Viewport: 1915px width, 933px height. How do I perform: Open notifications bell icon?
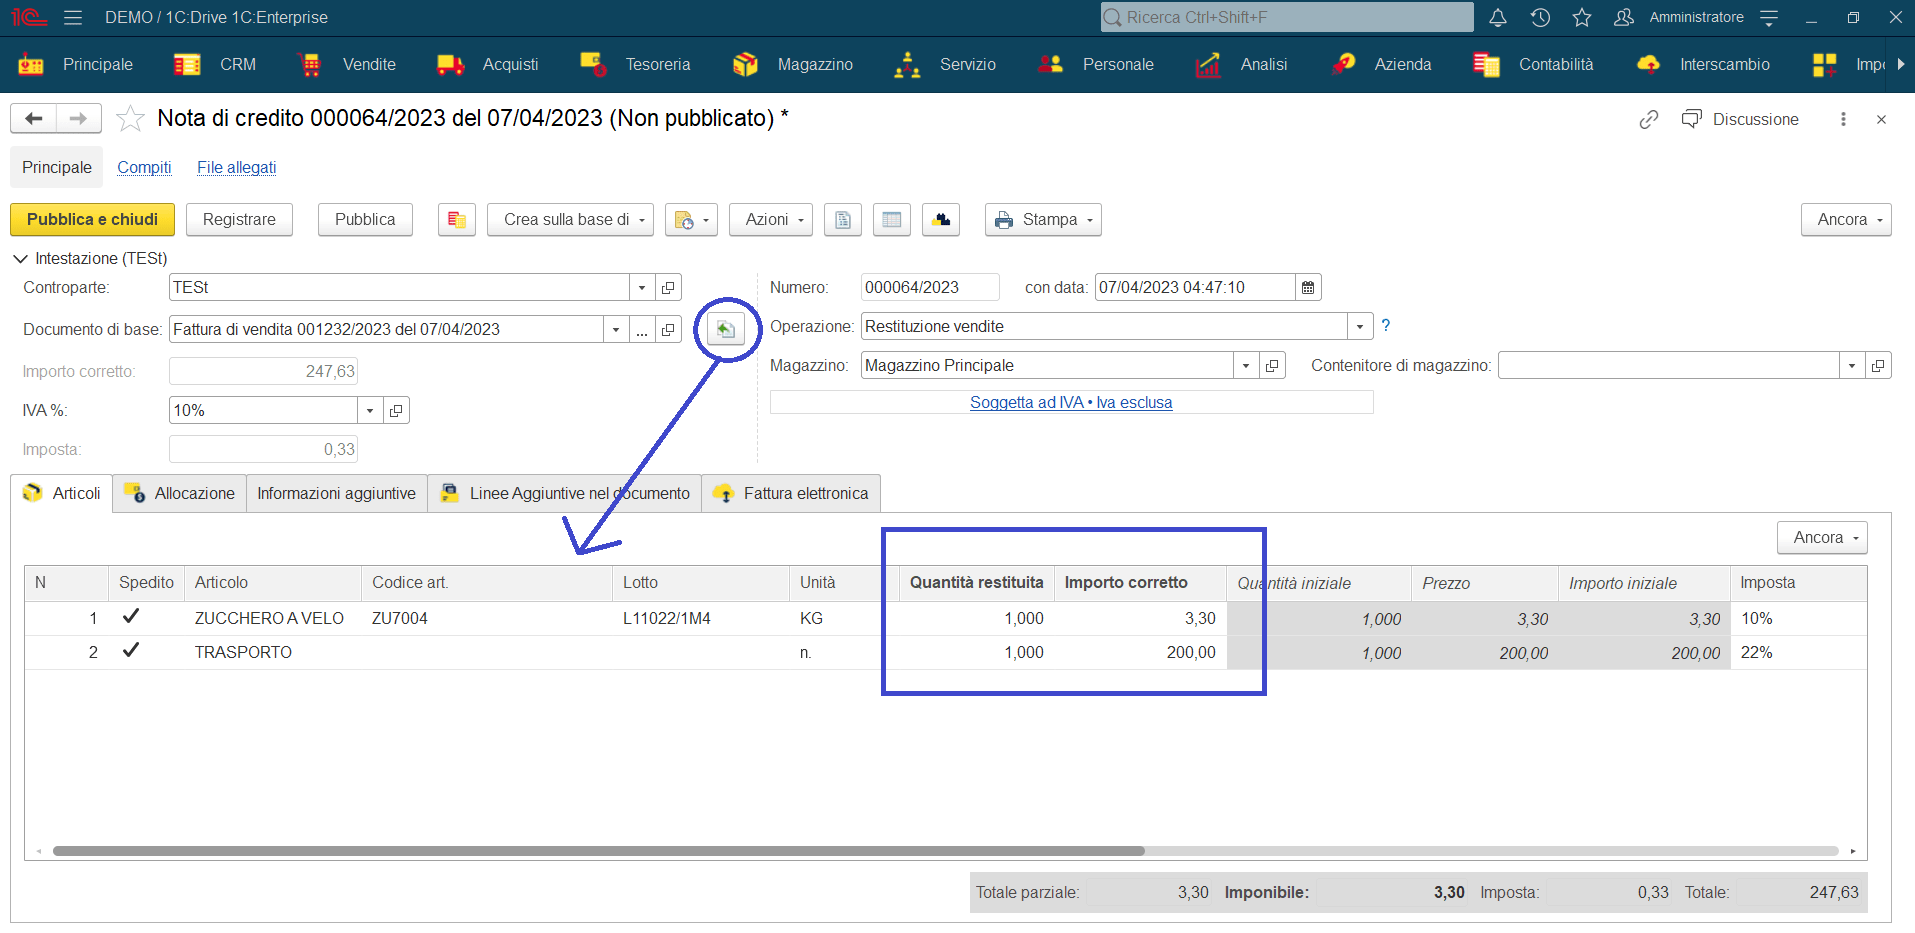click(x=1498, y=17)
